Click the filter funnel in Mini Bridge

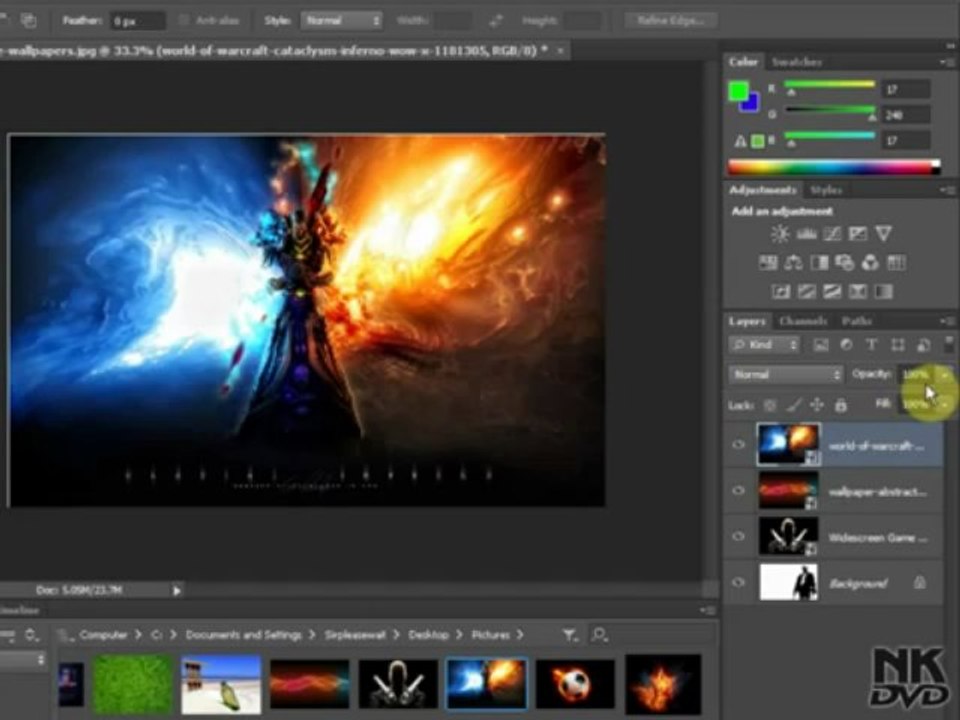[x=570, y=636]
